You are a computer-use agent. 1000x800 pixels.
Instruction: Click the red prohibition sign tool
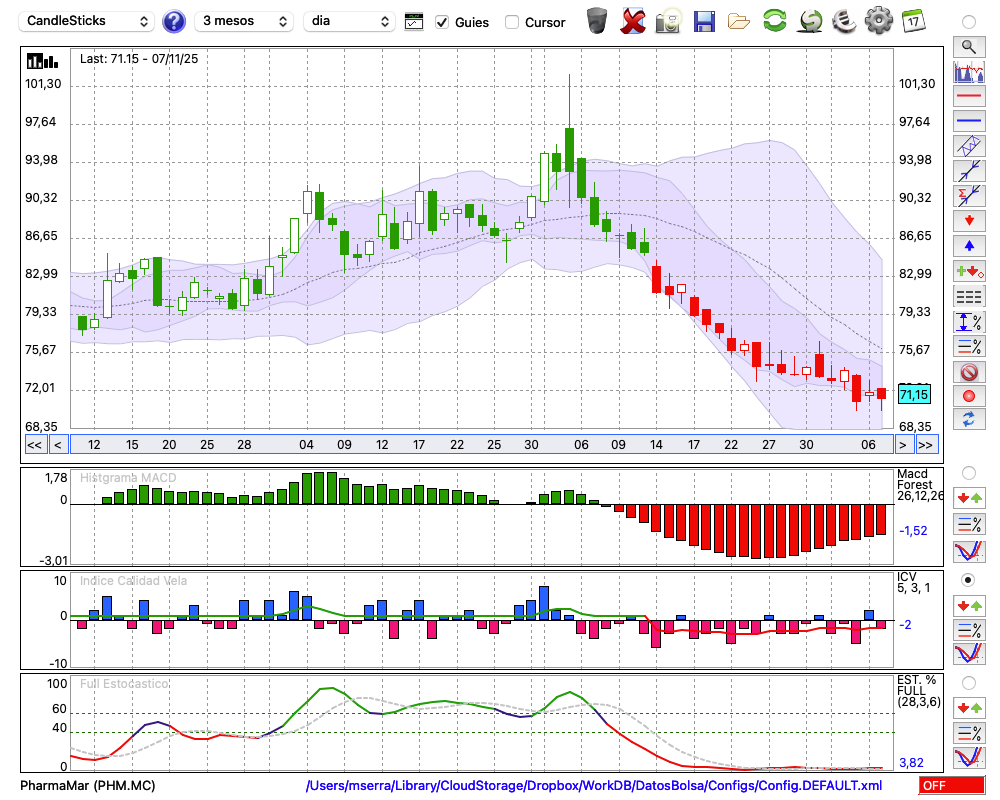968,372
